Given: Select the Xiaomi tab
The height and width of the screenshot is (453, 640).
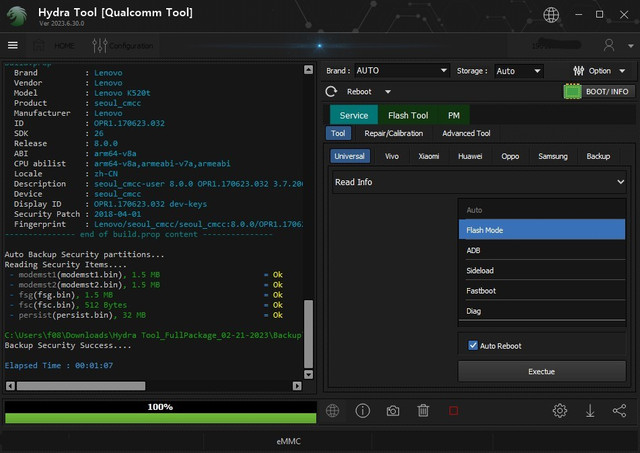Looking at the screenshot, I should point(428,156).
